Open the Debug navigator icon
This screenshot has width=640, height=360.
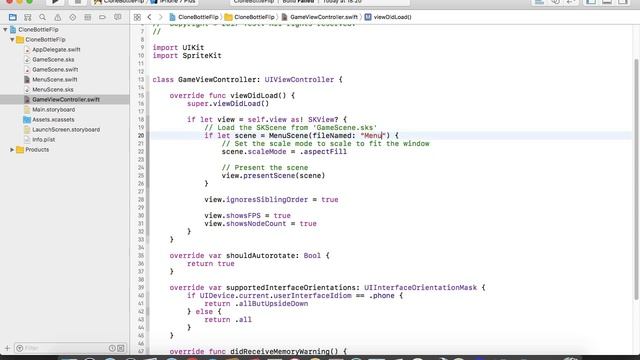pyautogui.click(x=87, y=17)
